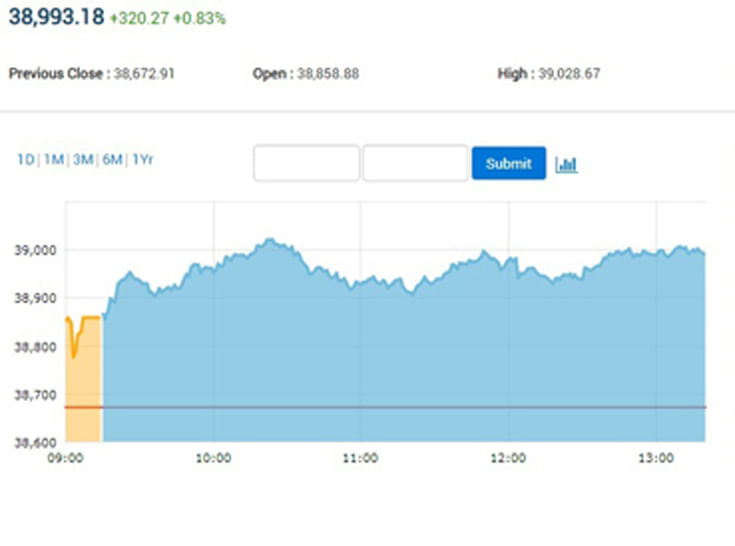Click the current price 38,993.18
Screen dimensions: 735x546
click(56, 18)
